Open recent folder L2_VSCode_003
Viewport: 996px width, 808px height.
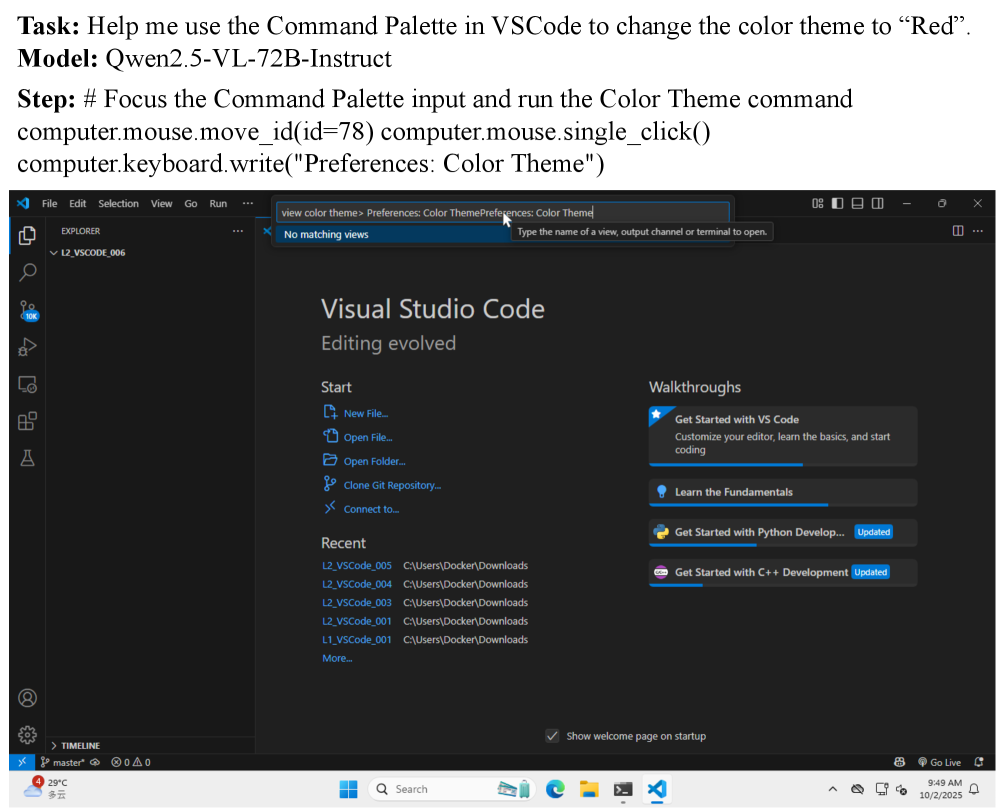(x=356, y=603)
